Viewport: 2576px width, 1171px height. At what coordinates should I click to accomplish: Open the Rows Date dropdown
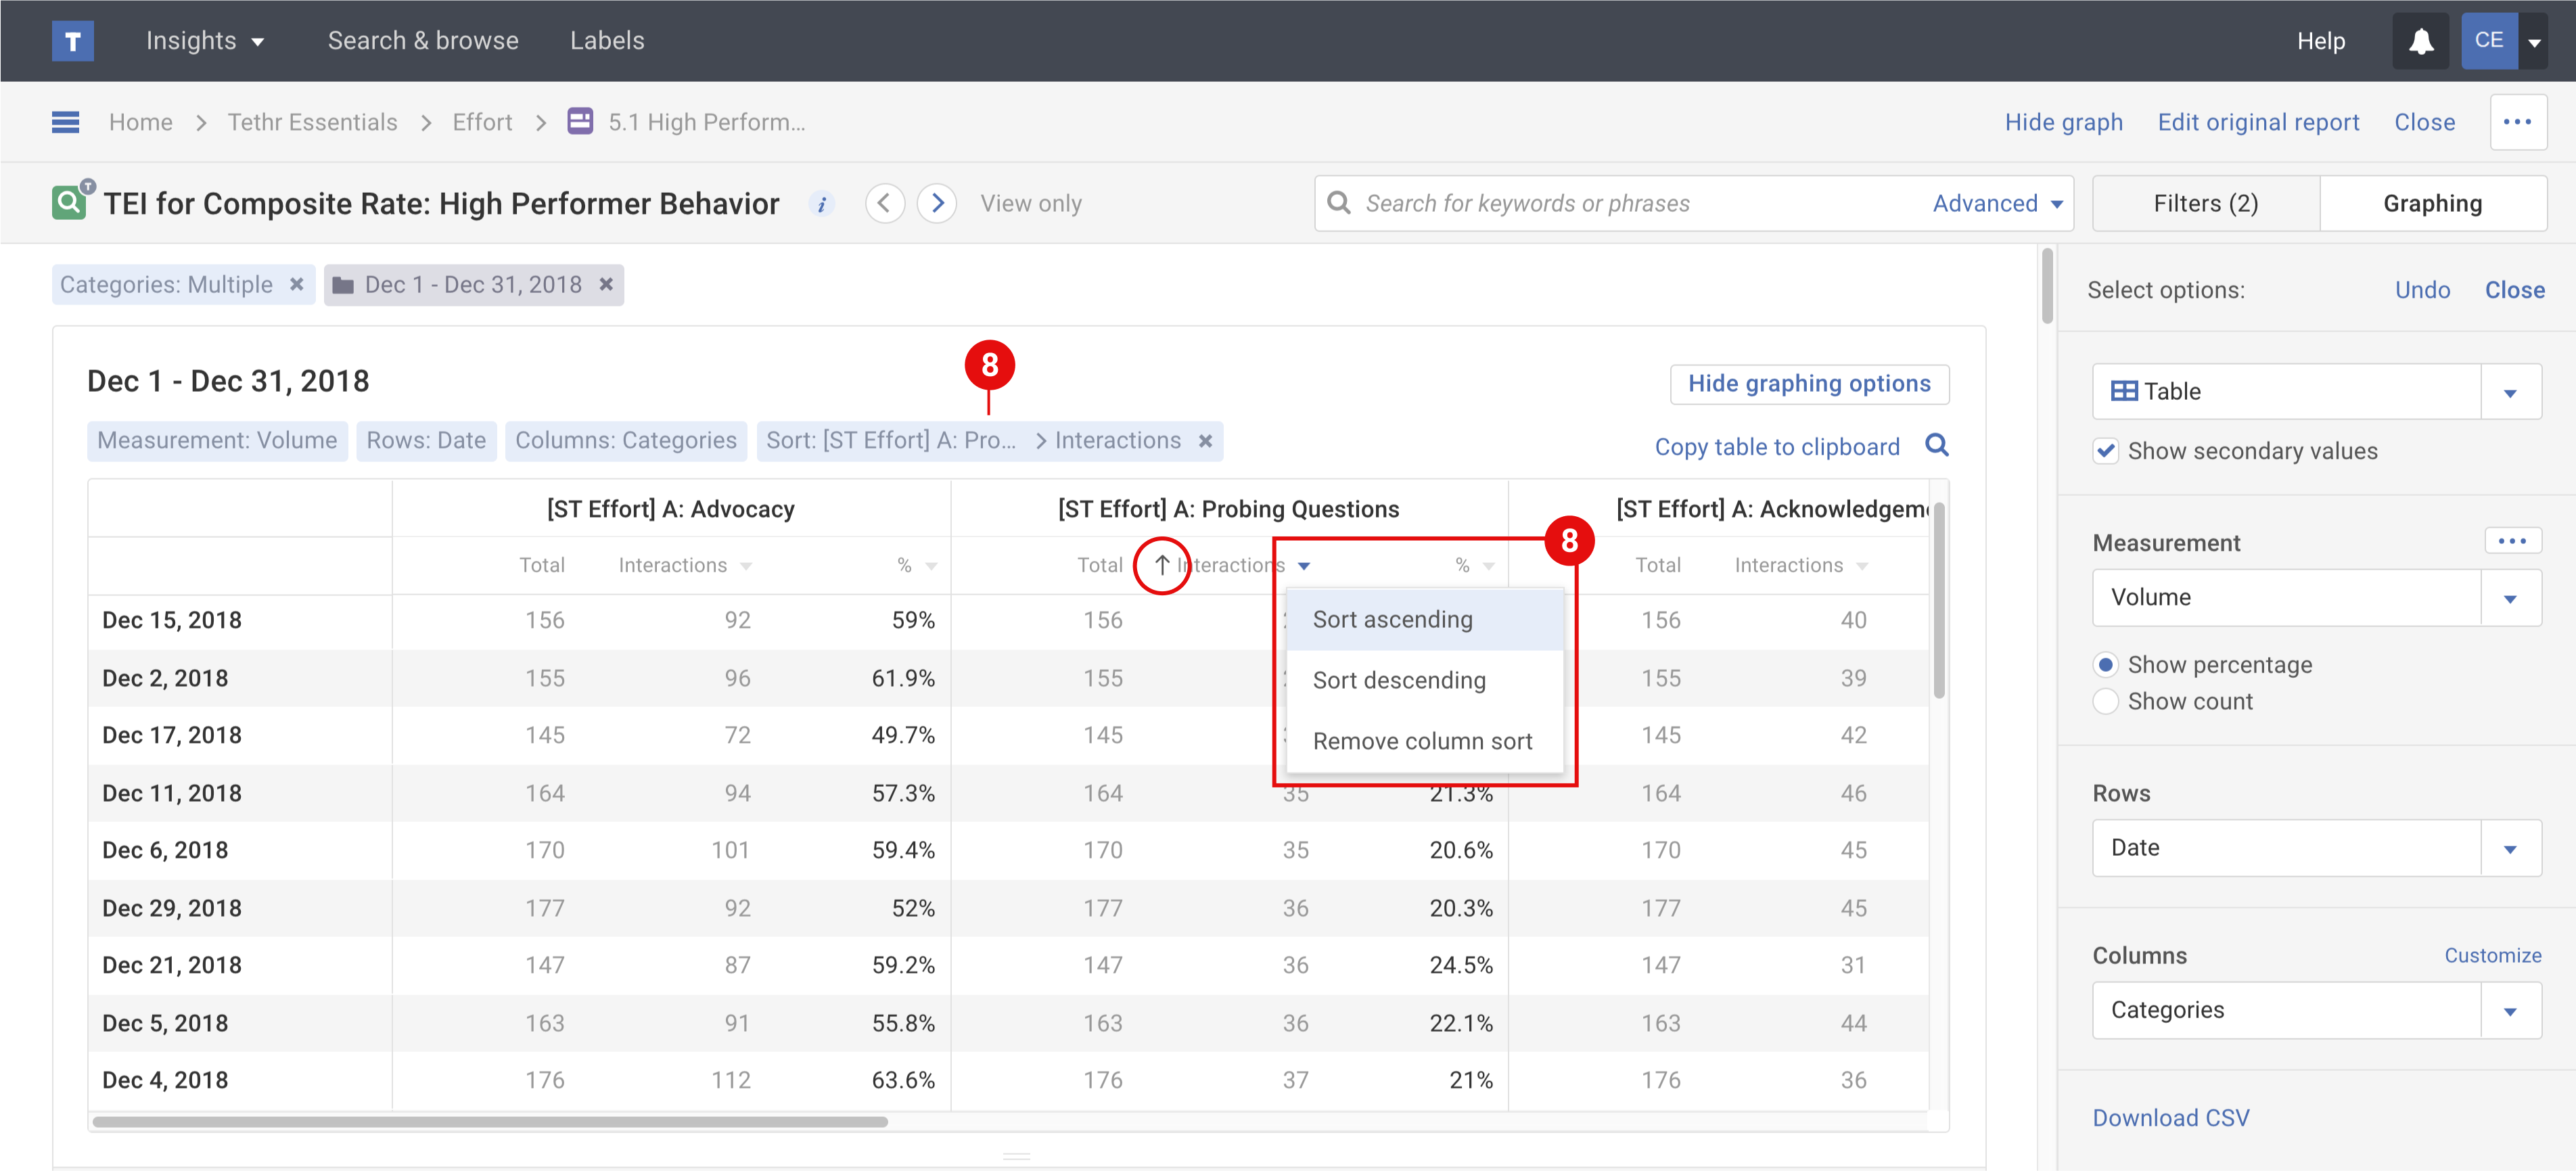[x=2510, y=848]
